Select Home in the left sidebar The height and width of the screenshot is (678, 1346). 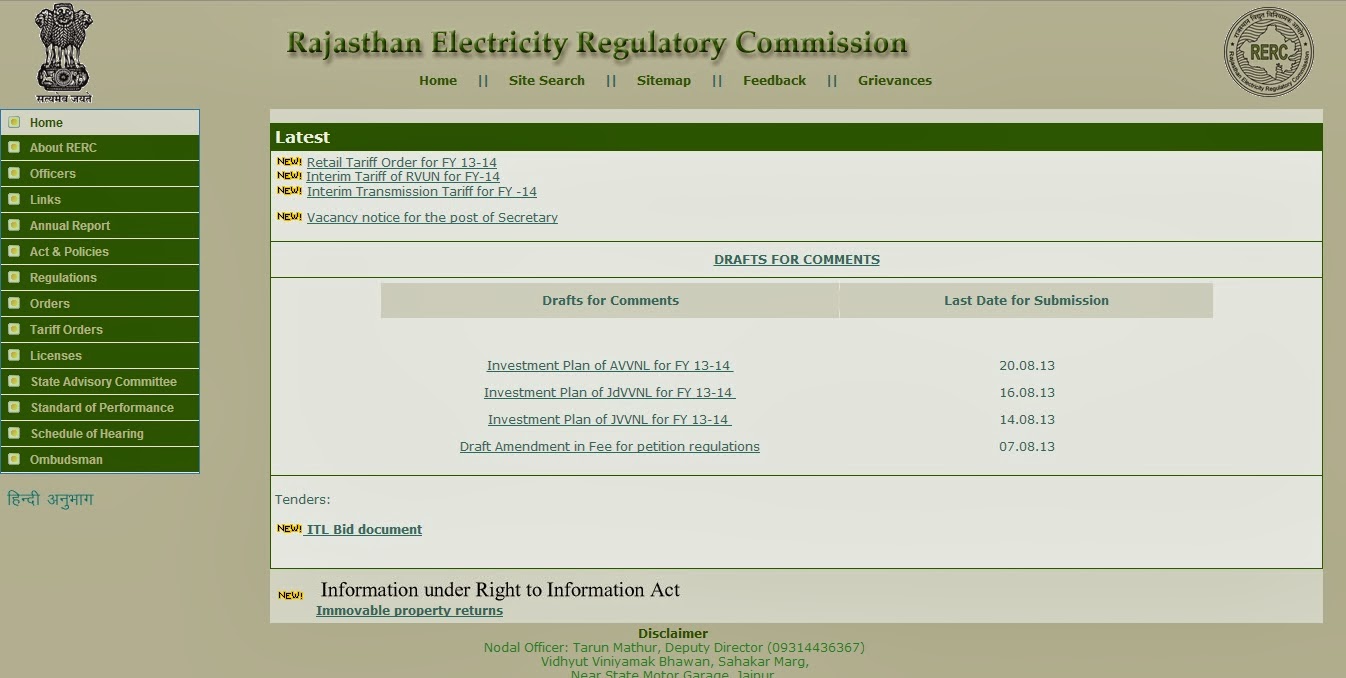coord(100,122)
